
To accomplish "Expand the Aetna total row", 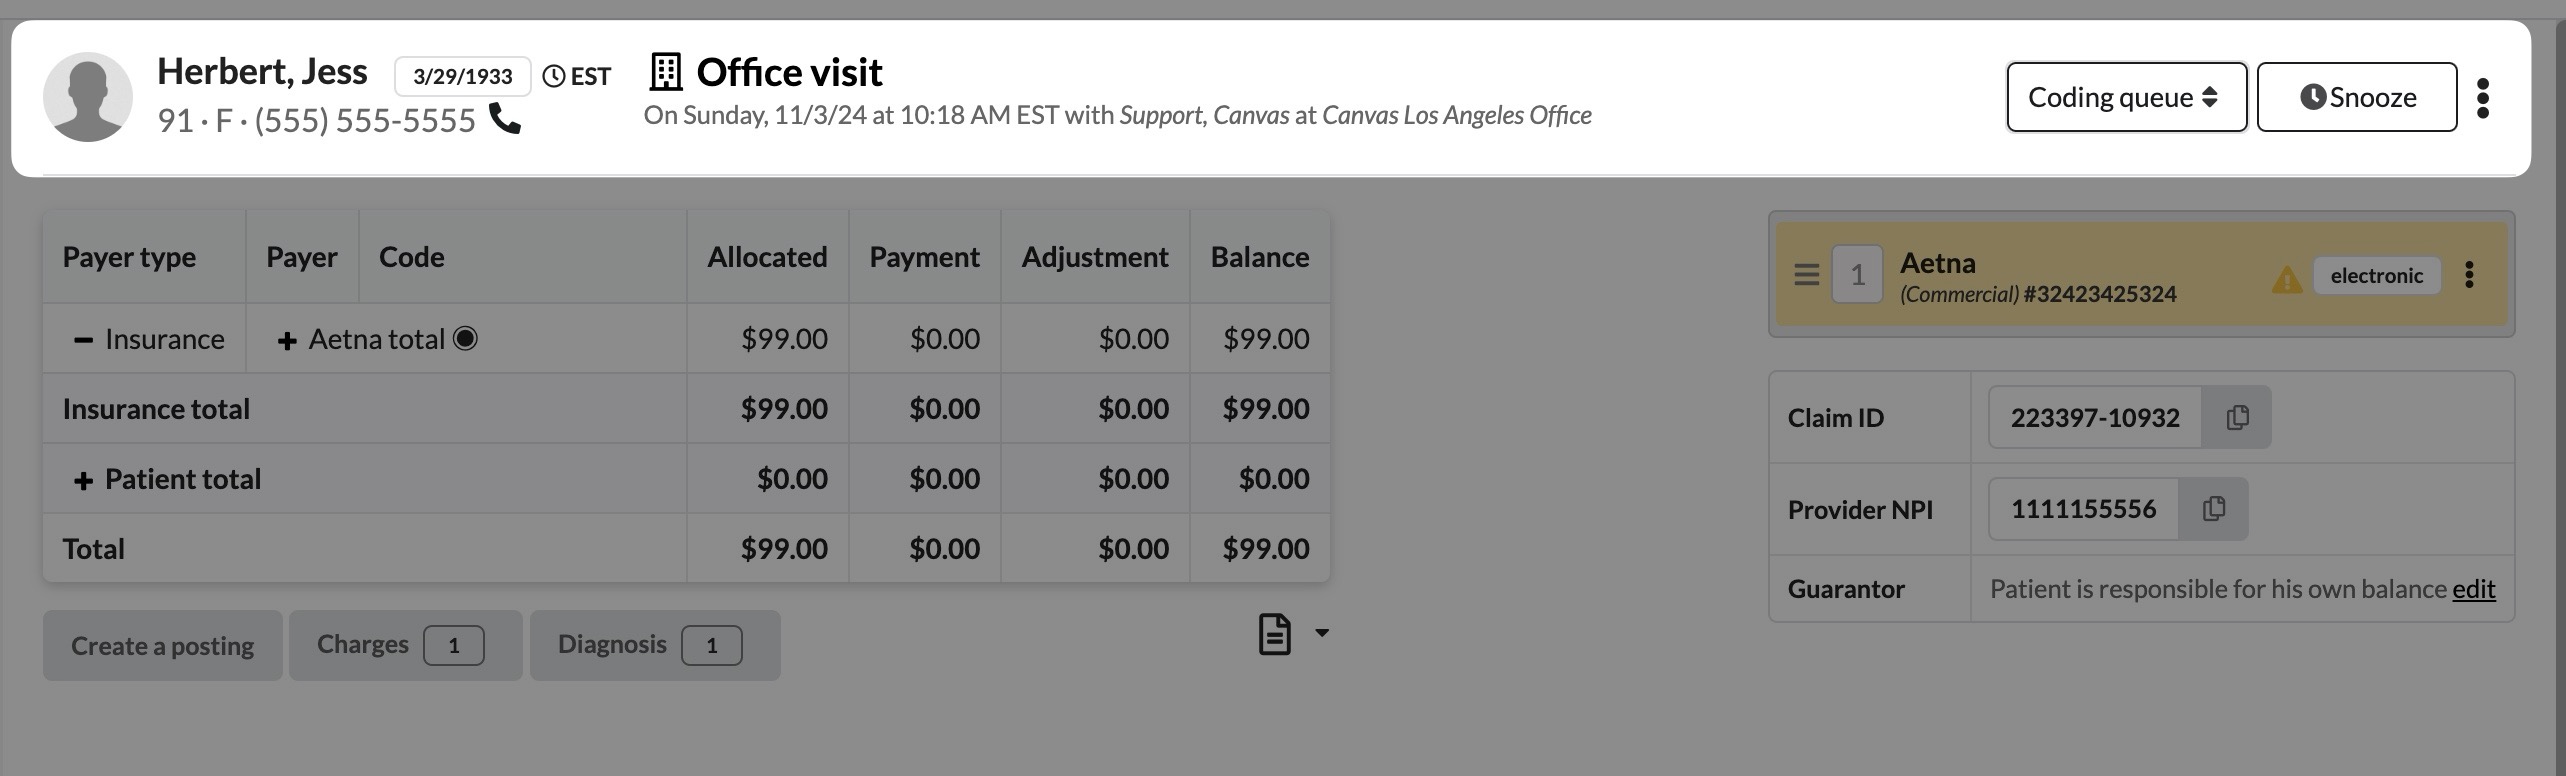I will (287, 341).
